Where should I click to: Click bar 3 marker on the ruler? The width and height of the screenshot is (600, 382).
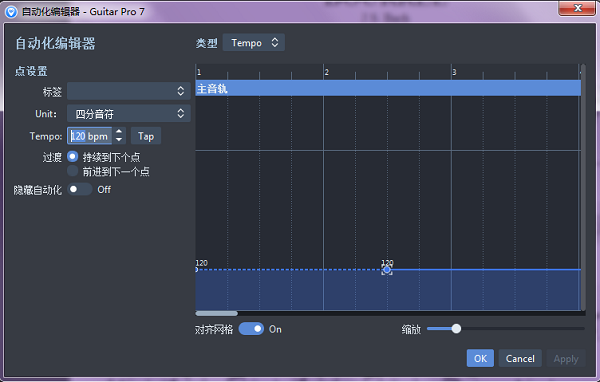(x=454, y=72)
